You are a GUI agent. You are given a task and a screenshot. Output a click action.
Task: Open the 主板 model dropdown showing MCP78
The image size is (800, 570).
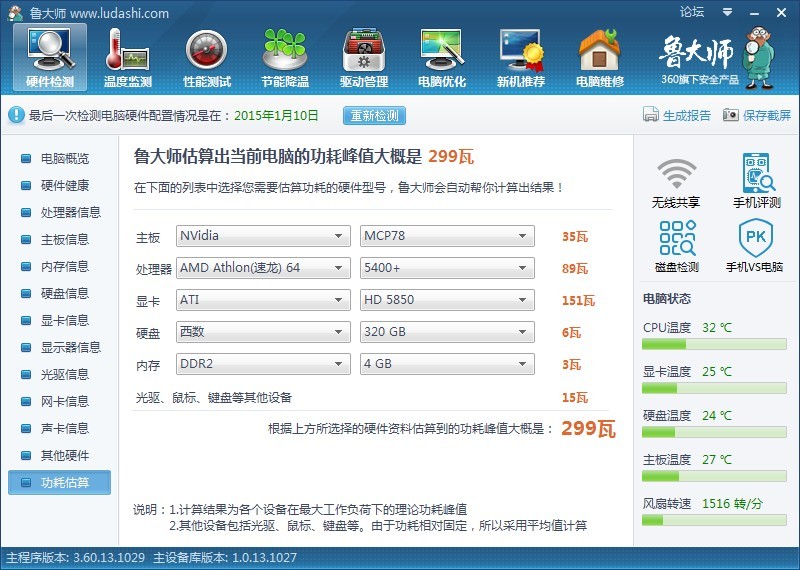(447, 236)
